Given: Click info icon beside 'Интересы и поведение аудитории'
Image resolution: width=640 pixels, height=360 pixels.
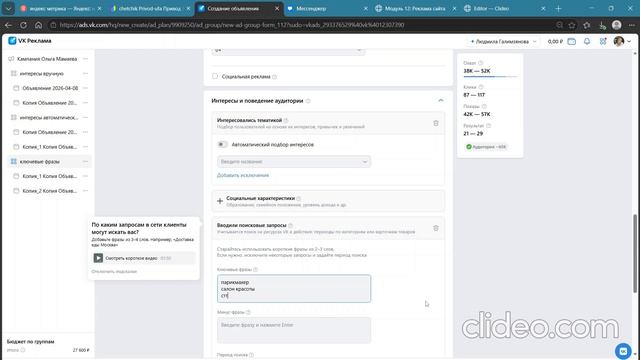Looking at the screenshot, I should pos(308,101).
